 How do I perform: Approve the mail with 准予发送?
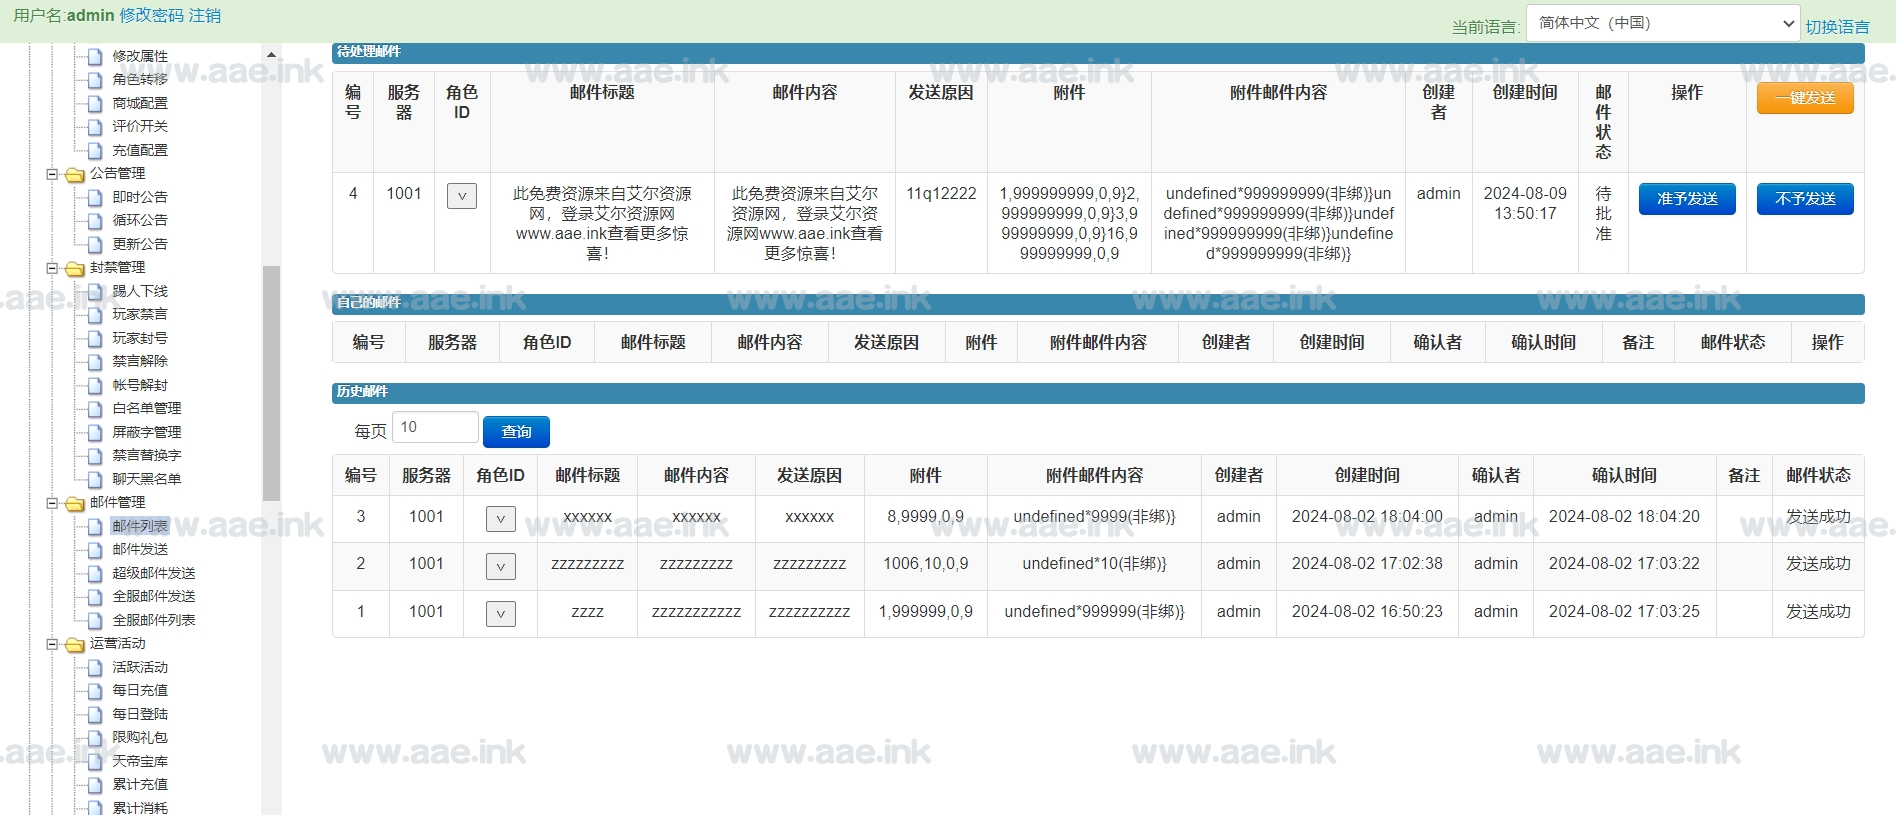(1686, 199)
